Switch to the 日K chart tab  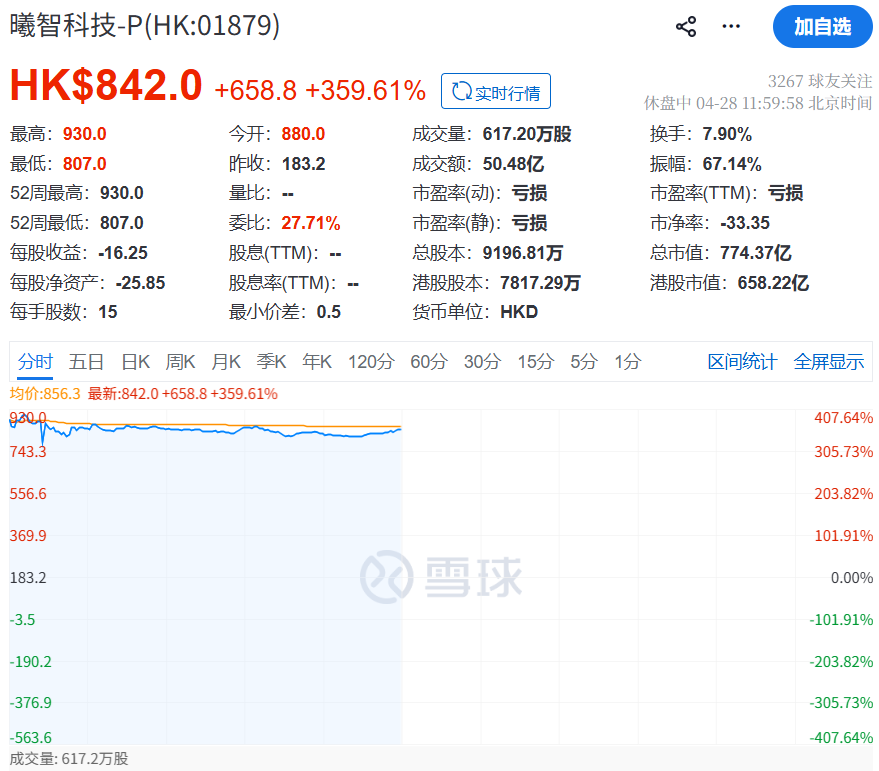point(136,362)
